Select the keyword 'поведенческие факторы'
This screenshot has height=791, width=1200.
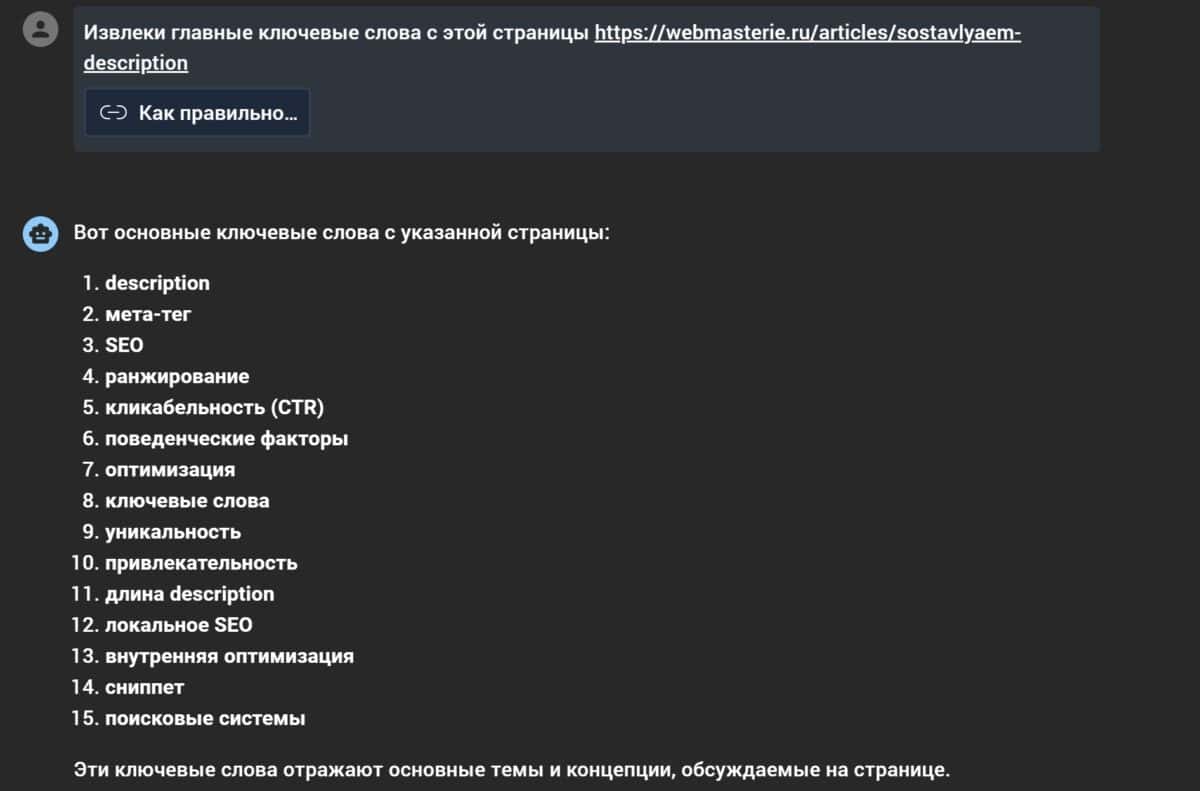point(225,439)
